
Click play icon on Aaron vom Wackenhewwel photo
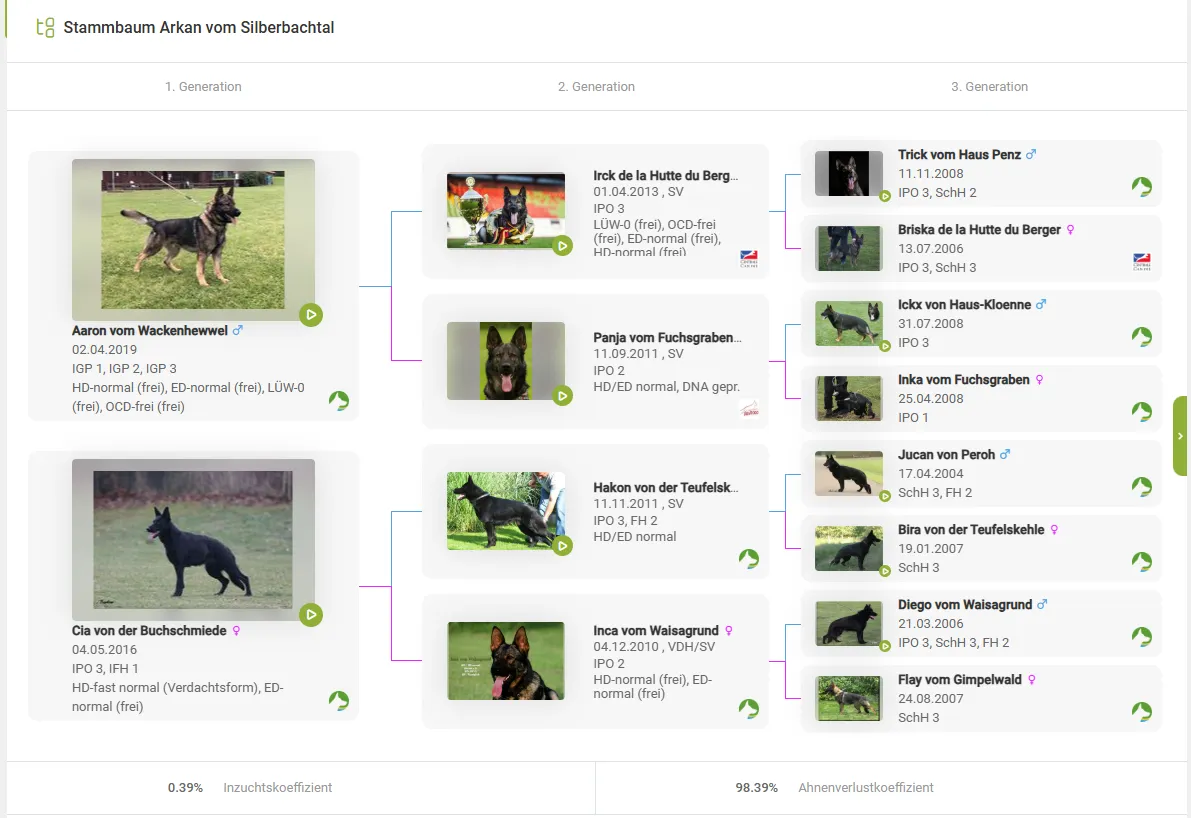[x=311, y=315]
